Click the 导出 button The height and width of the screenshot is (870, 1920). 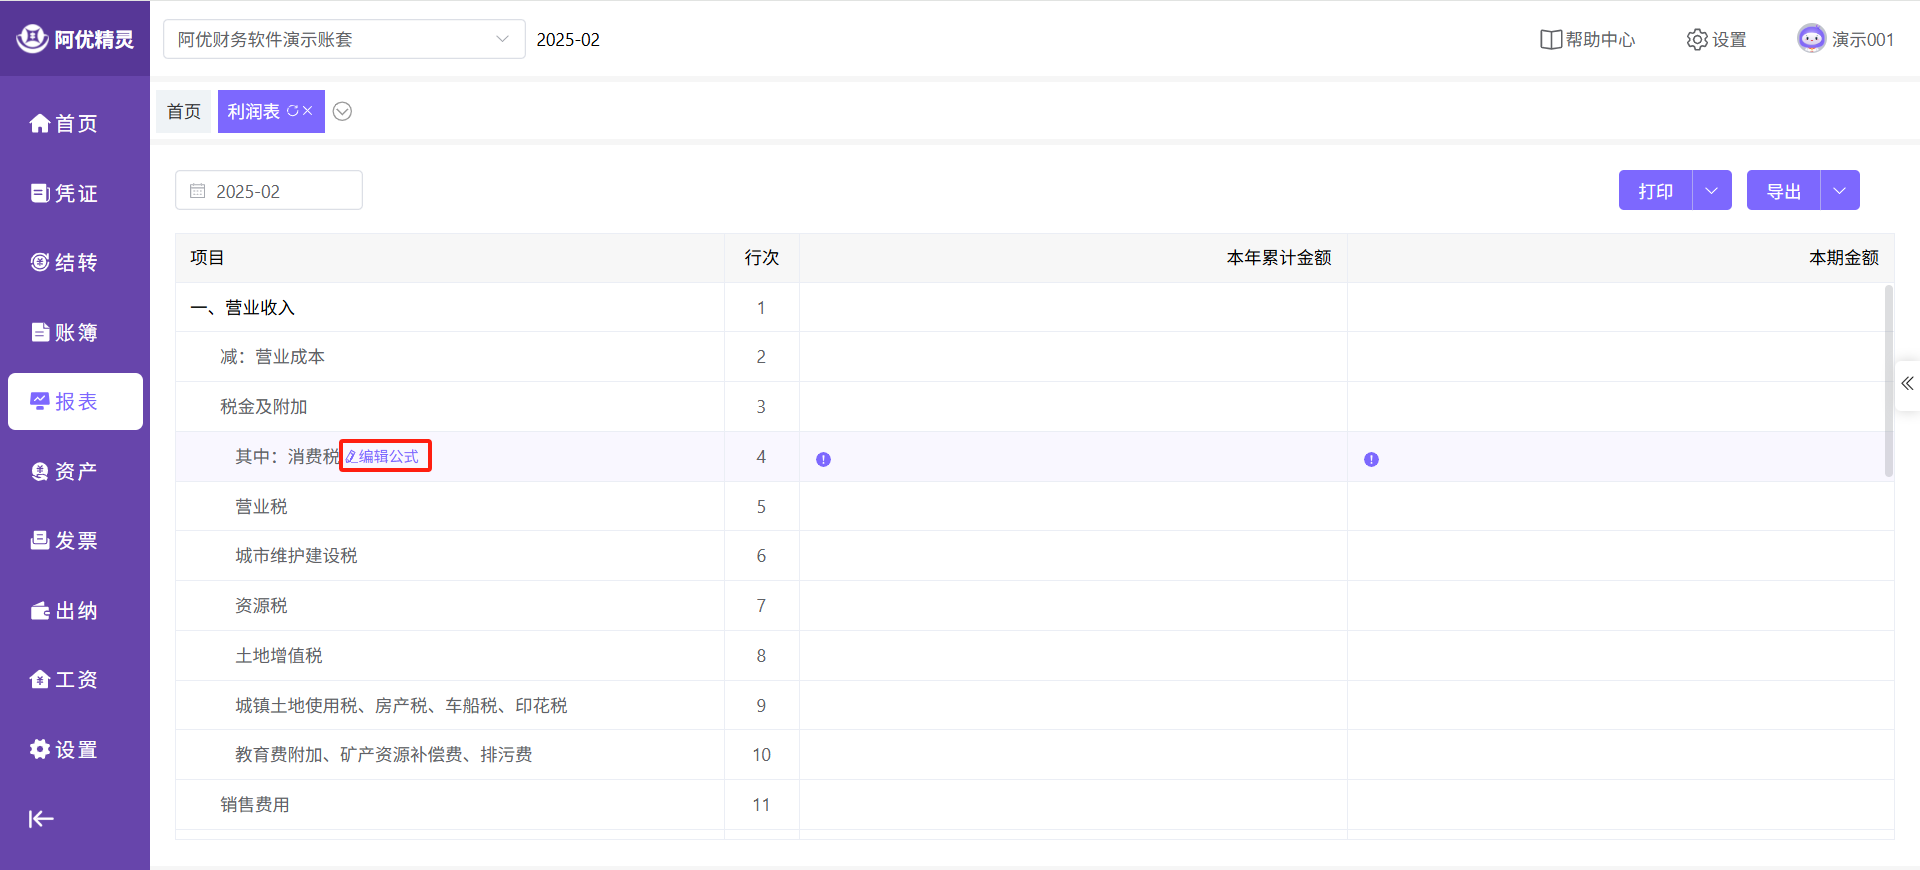(1783, 191)
